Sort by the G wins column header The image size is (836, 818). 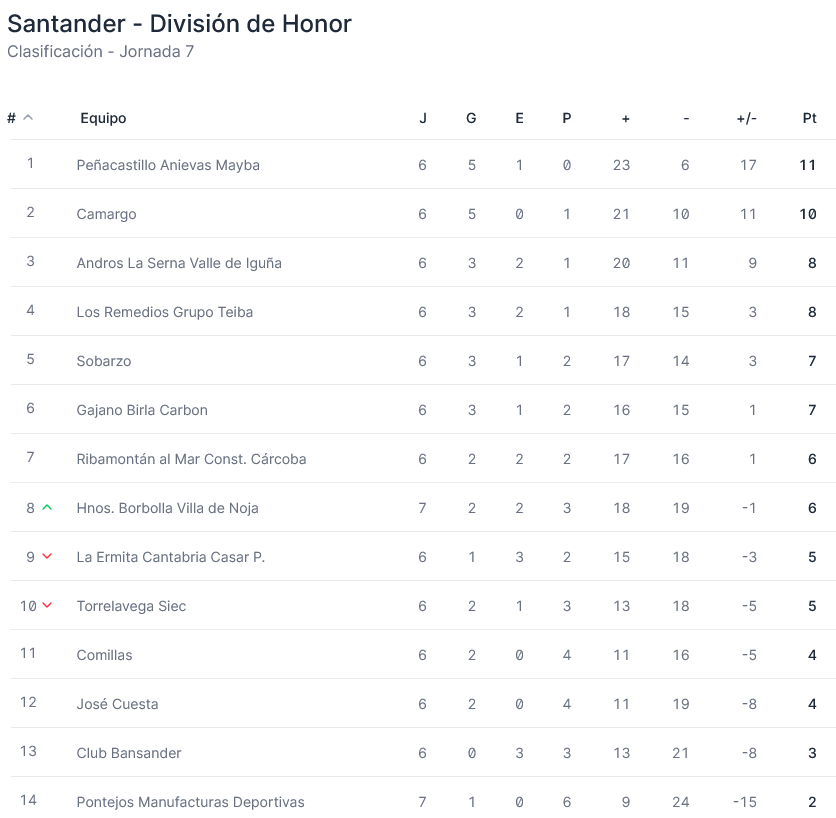click(x=471, y=118)
